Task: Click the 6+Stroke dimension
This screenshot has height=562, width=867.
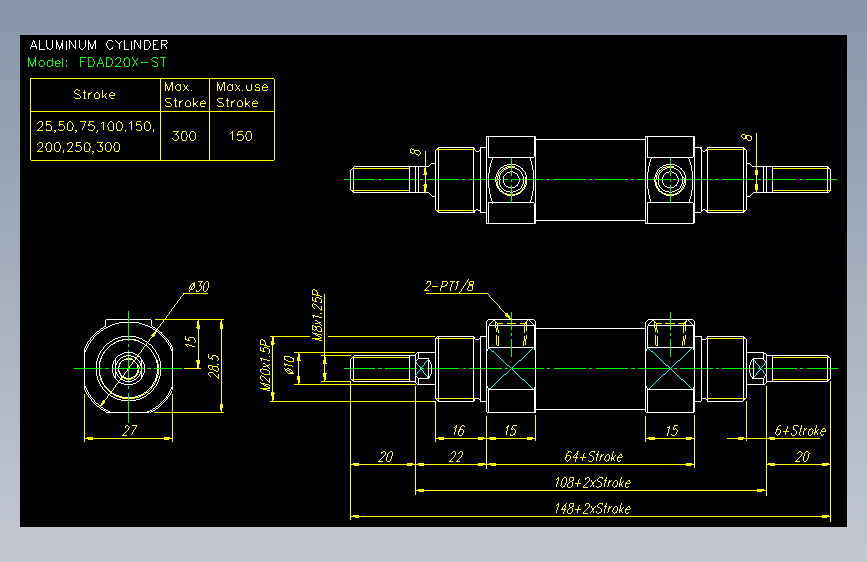Action: 800,430
